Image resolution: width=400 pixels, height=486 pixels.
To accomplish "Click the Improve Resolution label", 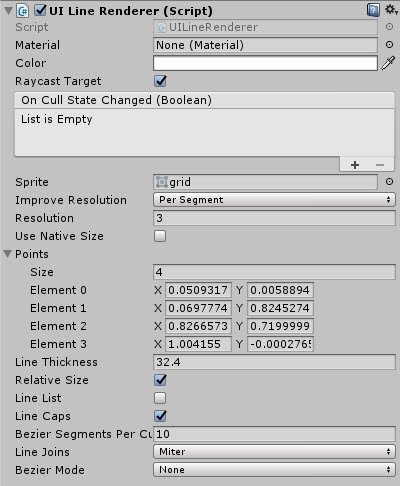I will [x=71, y=200].
